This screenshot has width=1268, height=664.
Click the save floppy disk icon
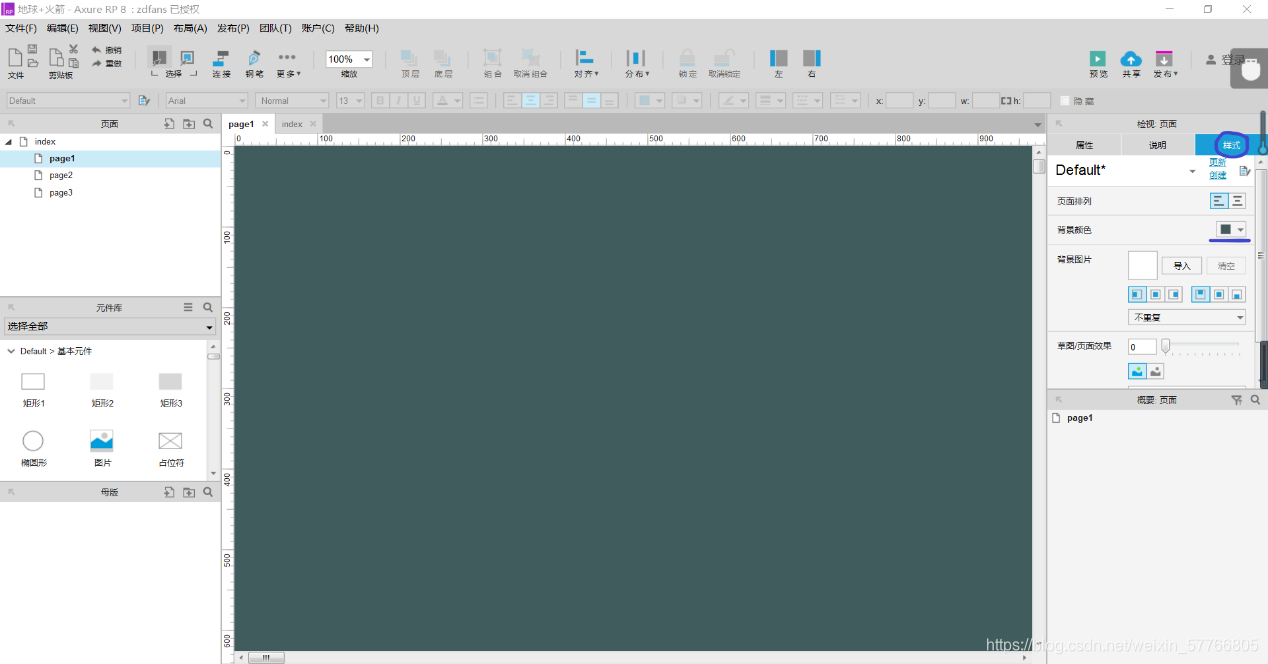[x=33, y=49]
